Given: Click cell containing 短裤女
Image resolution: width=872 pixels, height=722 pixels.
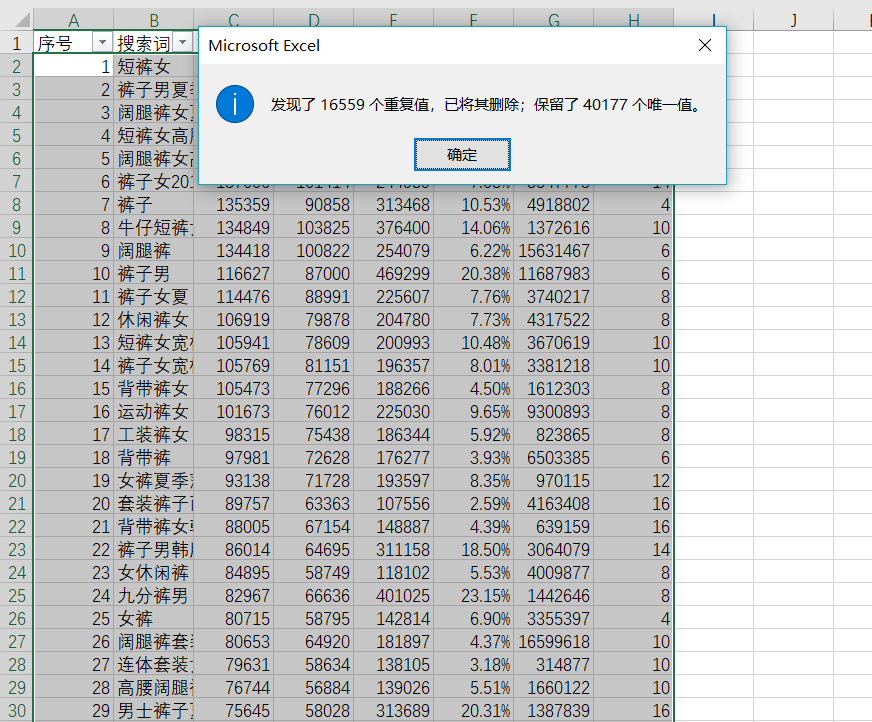Looking at the screenshot, I should (x=154, y=66).
